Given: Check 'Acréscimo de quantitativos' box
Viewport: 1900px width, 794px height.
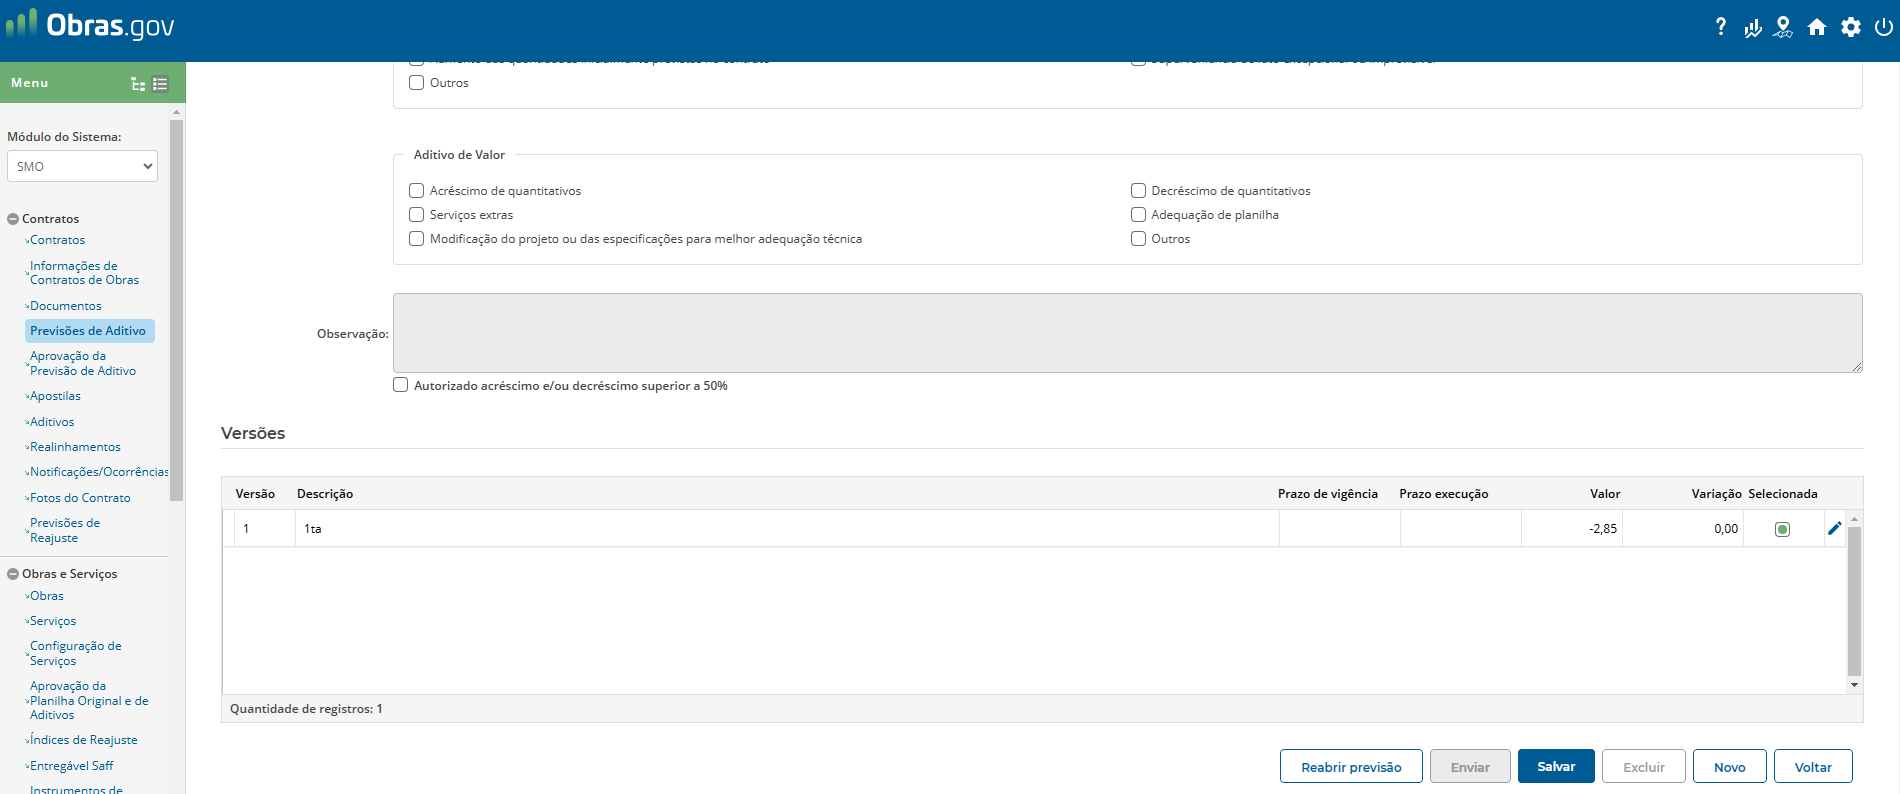Looking at the screenshot, I should [417, 191].
